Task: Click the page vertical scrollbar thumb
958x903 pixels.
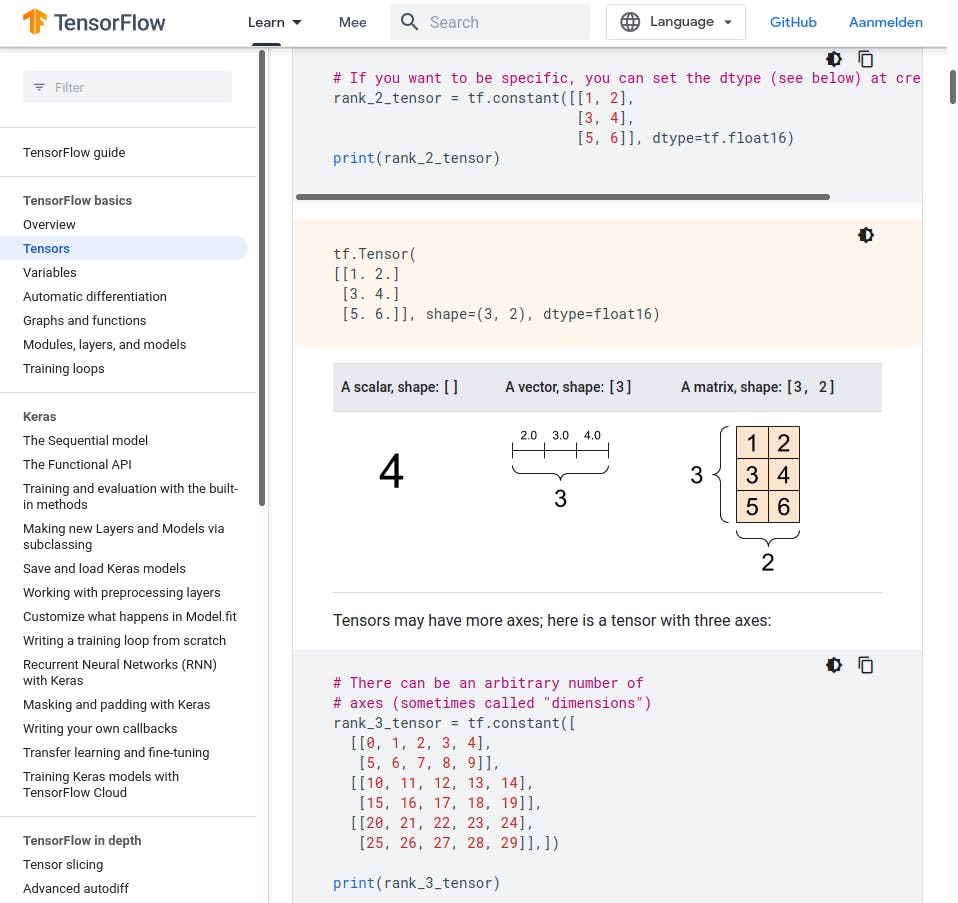Action: 953,87
